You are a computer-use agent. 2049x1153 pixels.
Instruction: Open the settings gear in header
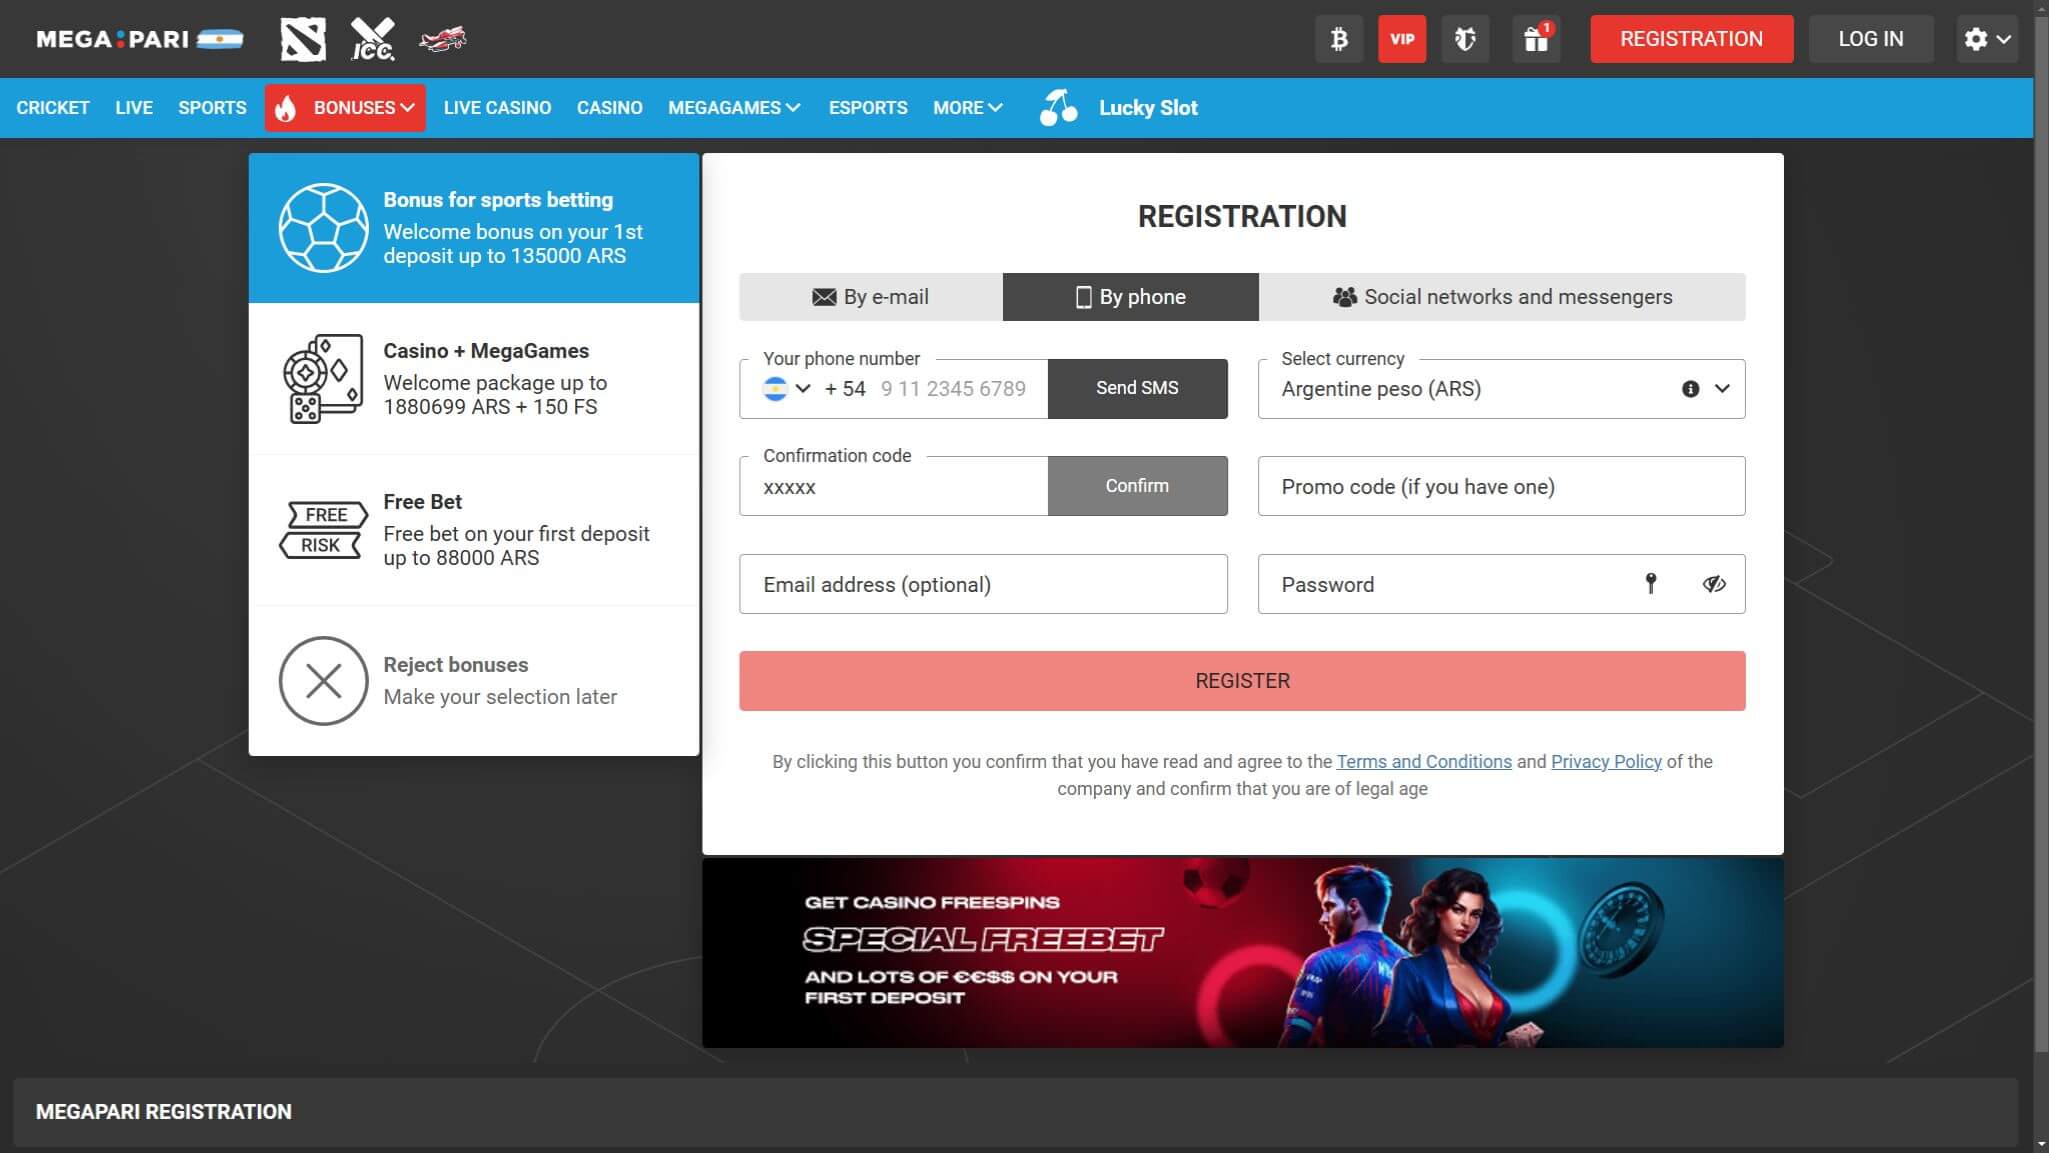[x=1975, y=39]
